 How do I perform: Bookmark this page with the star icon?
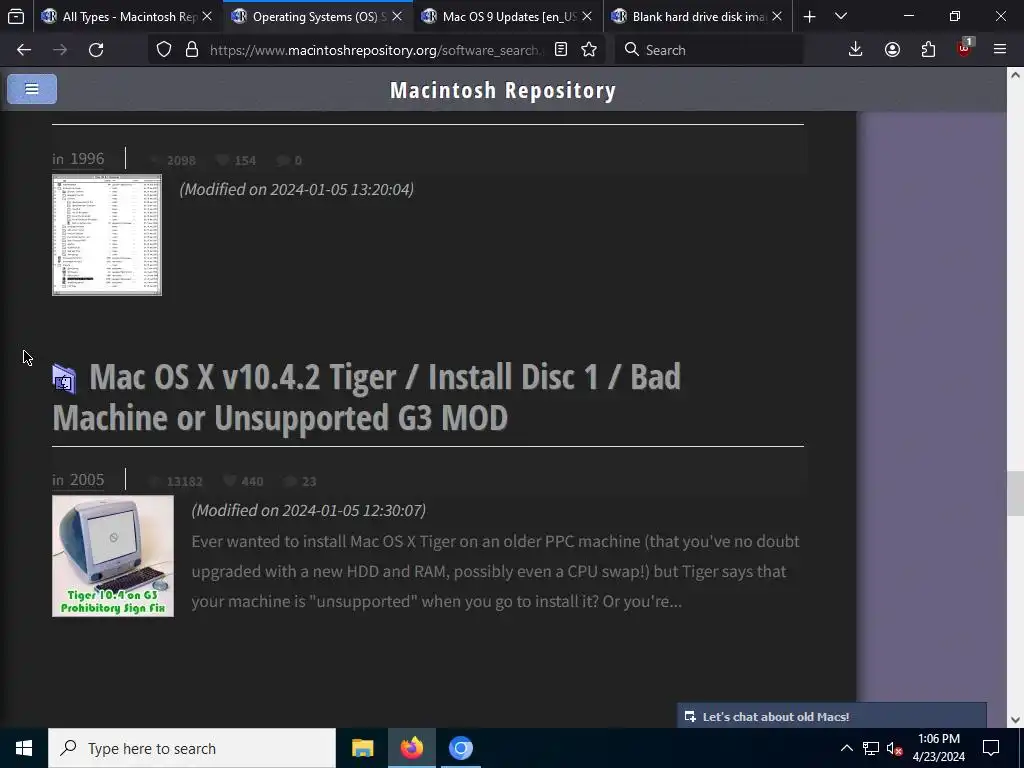[x=589, y=50]
